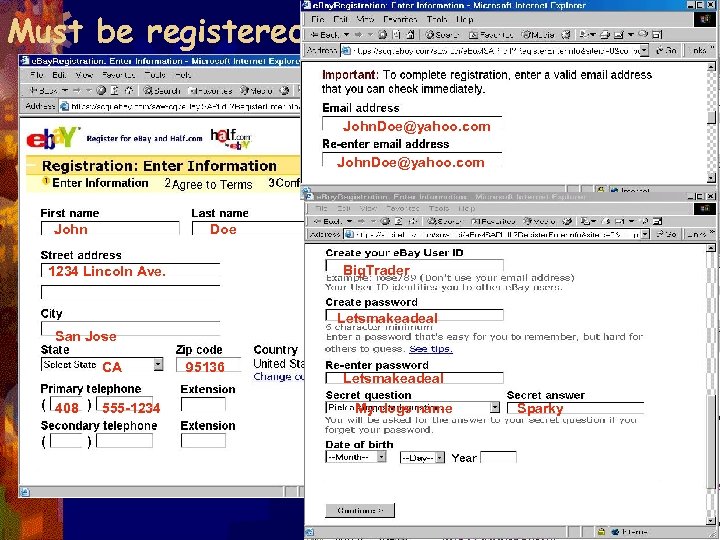Click Home icon in the email window toolbar

pyautogui.click(x=410, y=35)
